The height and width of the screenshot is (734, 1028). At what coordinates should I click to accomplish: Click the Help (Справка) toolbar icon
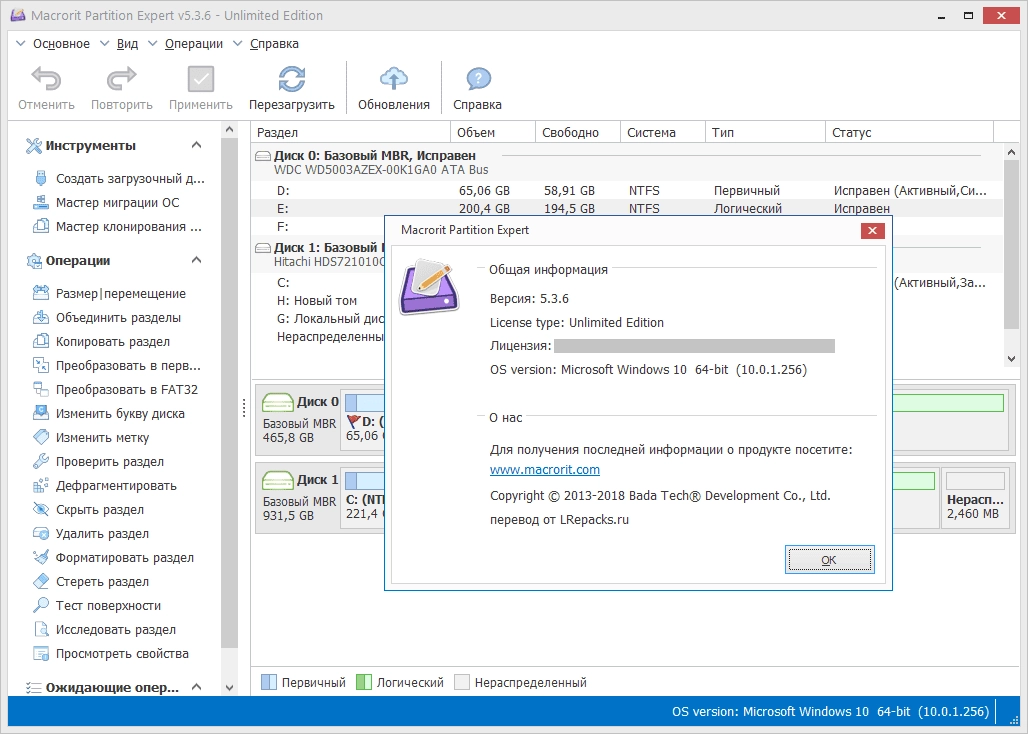[x=478, y=79]
